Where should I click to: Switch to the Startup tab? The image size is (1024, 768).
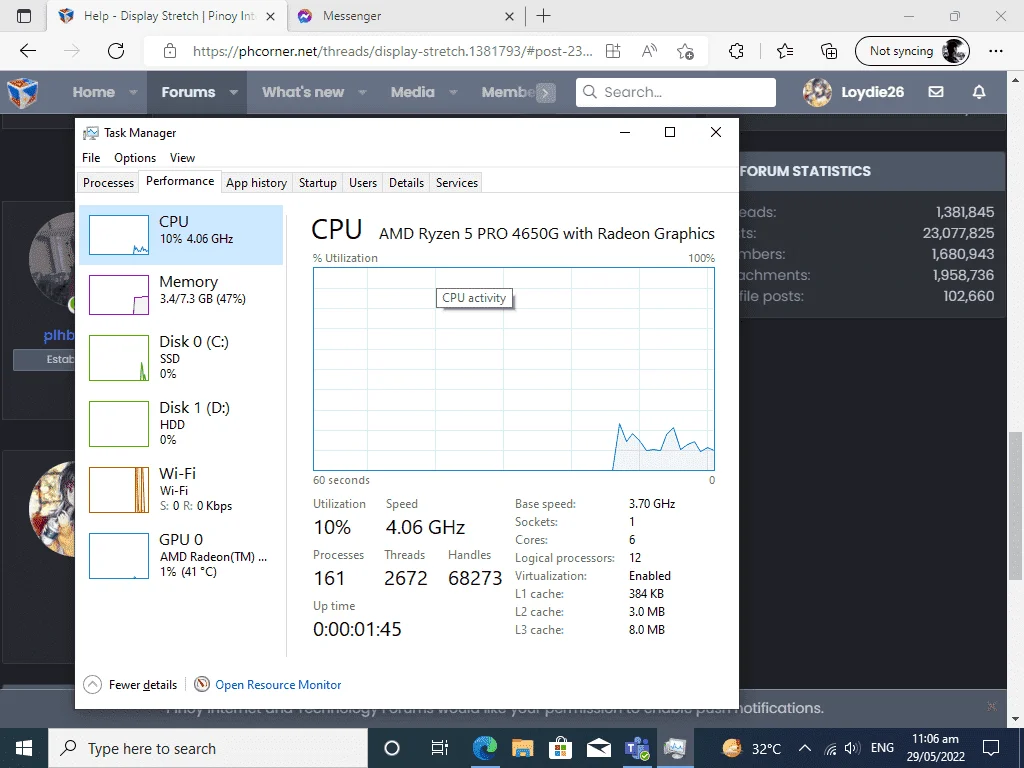coord(317,183)
